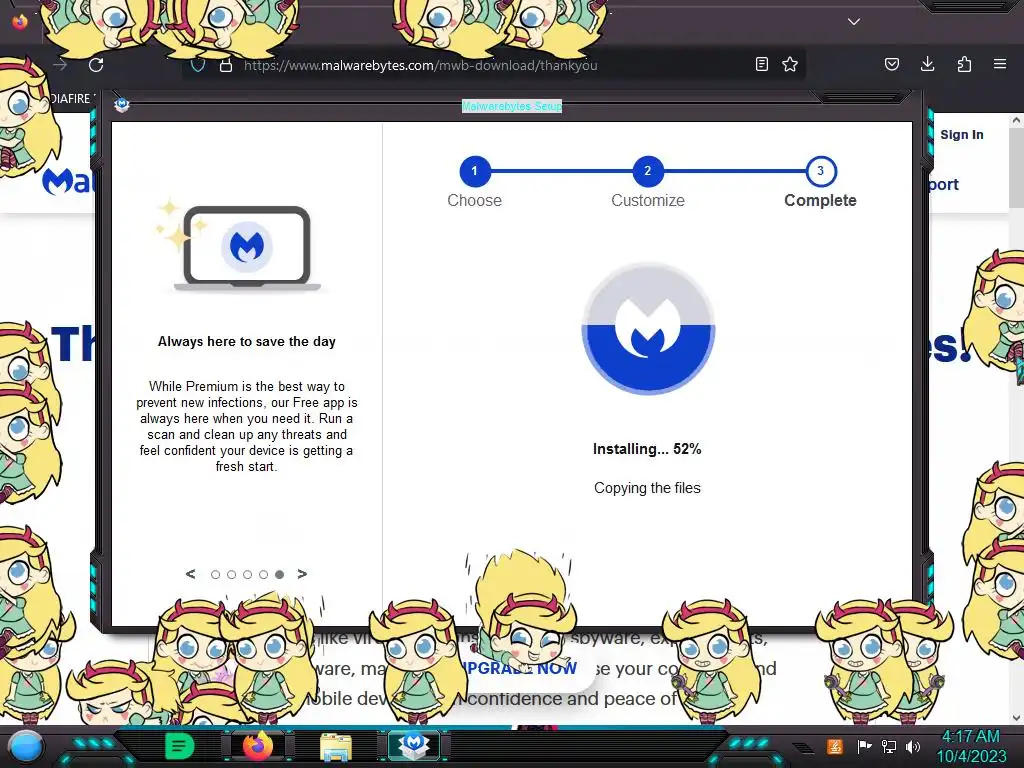Click the Malwarebytes Setup window title
This screenshot has height=768, width=1024.
(512, 106)
